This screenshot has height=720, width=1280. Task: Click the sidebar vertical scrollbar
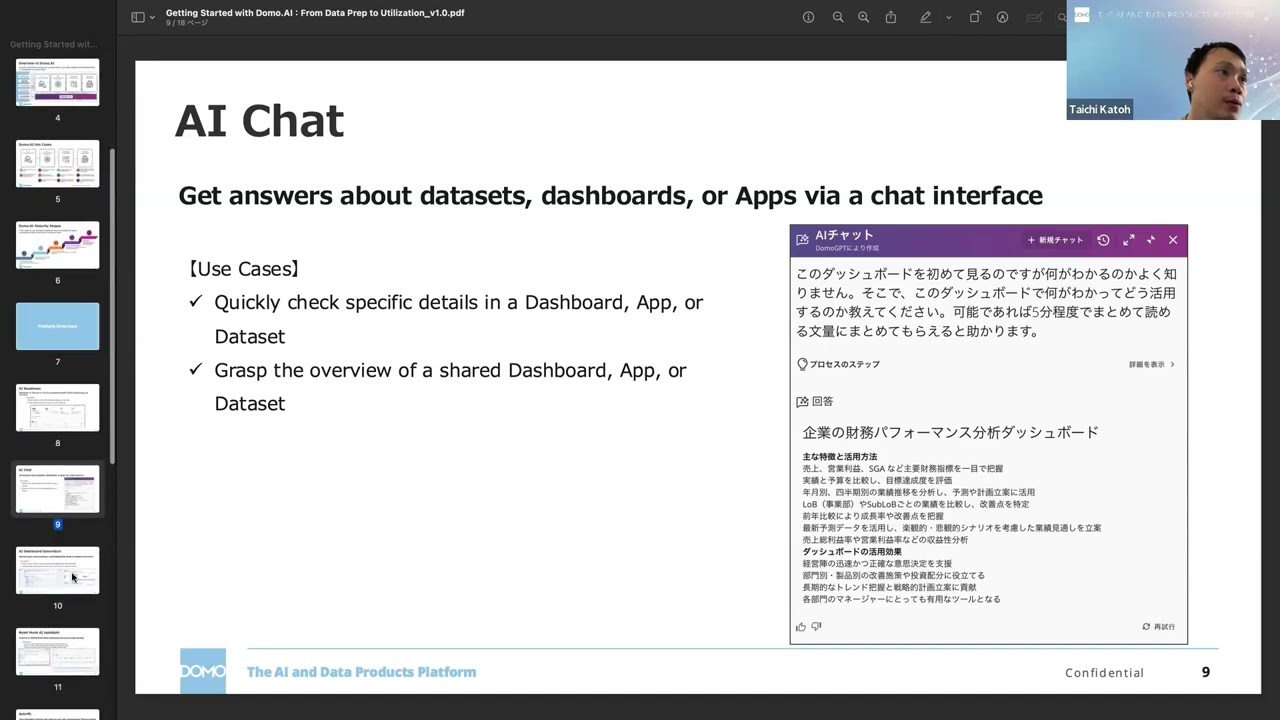pyautogui.click(x=112, y=305)
